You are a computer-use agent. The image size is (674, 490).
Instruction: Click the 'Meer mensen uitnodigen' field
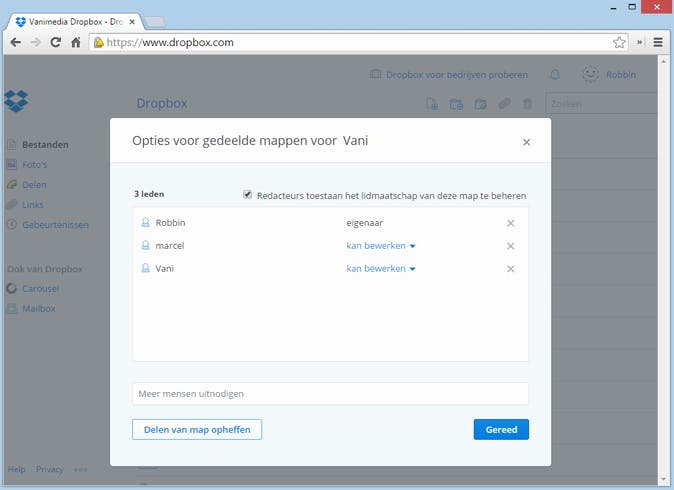click(331, 394)
